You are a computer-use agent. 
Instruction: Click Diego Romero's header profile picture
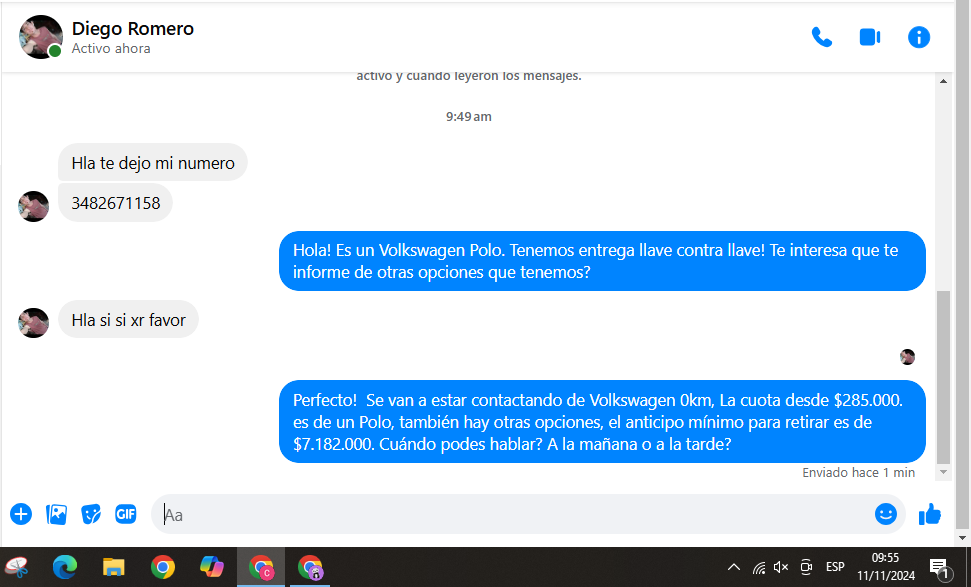click(x=40, y=37)
